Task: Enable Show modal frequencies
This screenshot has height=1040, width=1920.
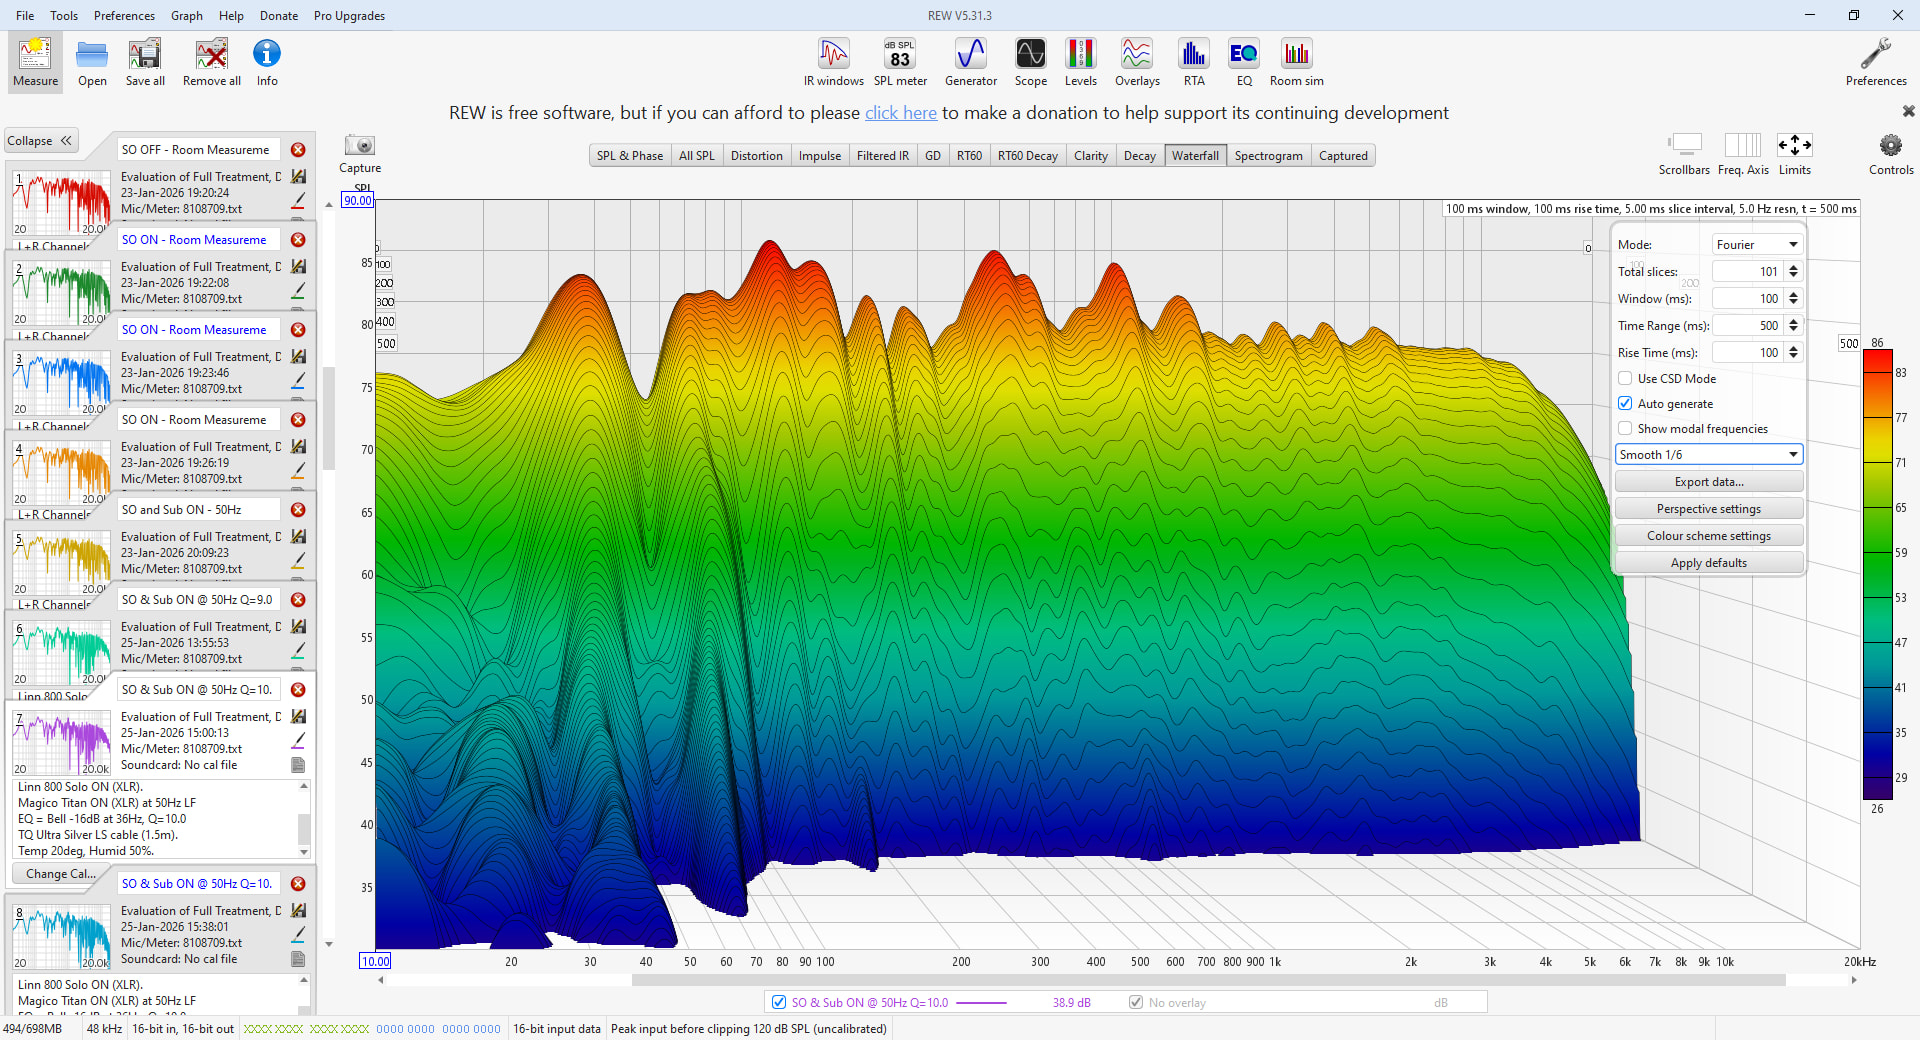Action: tap(1626, 429)
